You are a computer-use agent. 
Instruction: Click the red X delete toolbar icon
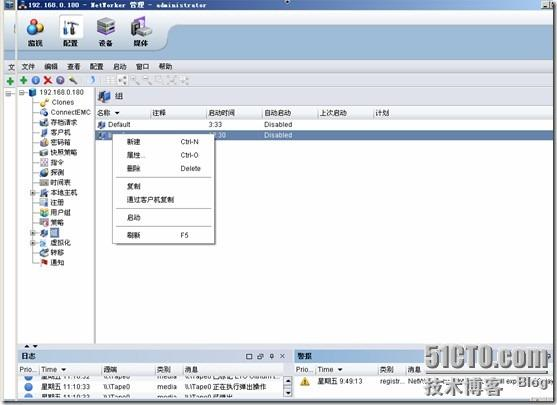(x=48, y=80)
